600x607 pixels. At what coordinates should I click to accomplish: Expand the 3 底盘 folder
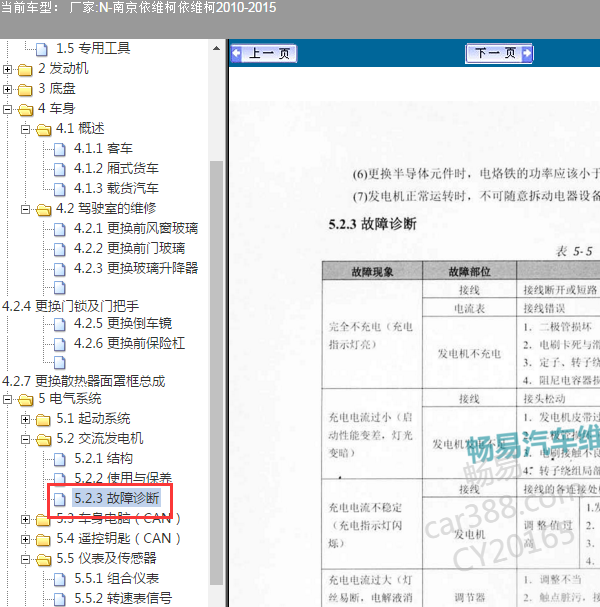pyautogui.click(x=7, y=89)
